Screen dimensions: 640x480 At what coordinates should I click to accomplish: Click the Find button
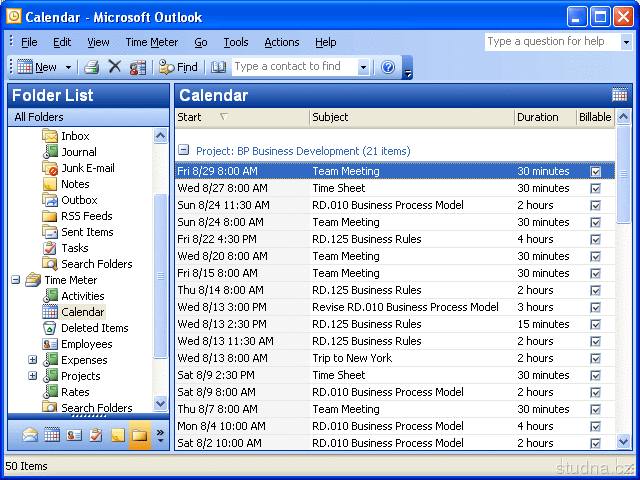tap(178, 67)
